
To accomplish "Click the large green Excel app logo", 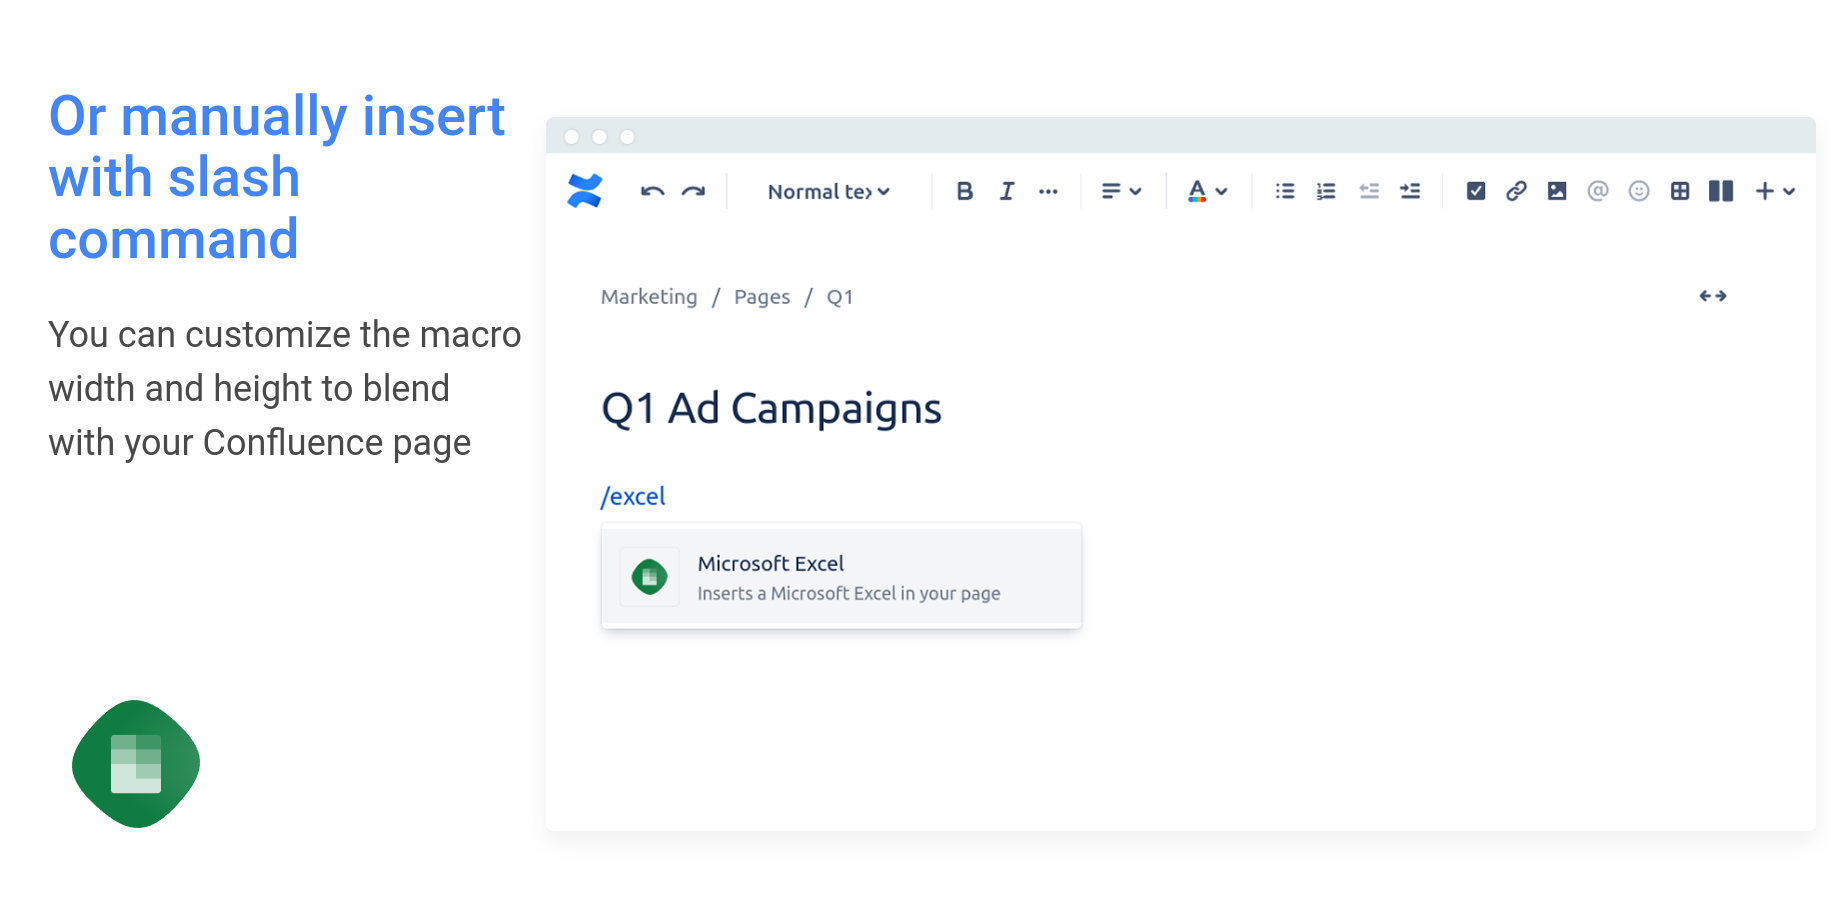I will pos(136,764).
